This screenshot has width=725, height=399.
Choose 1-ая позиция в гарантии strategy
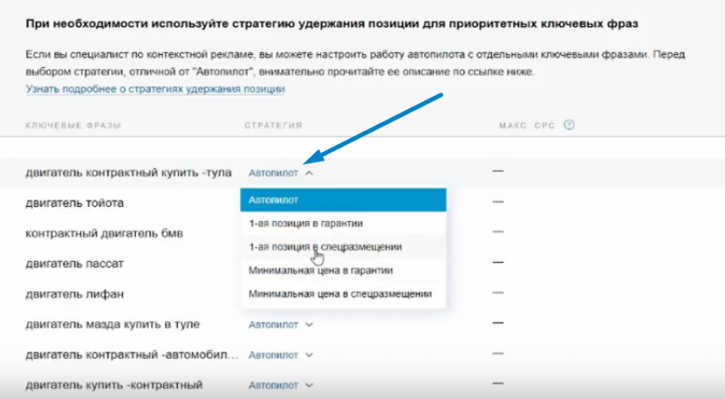point(343,223)
